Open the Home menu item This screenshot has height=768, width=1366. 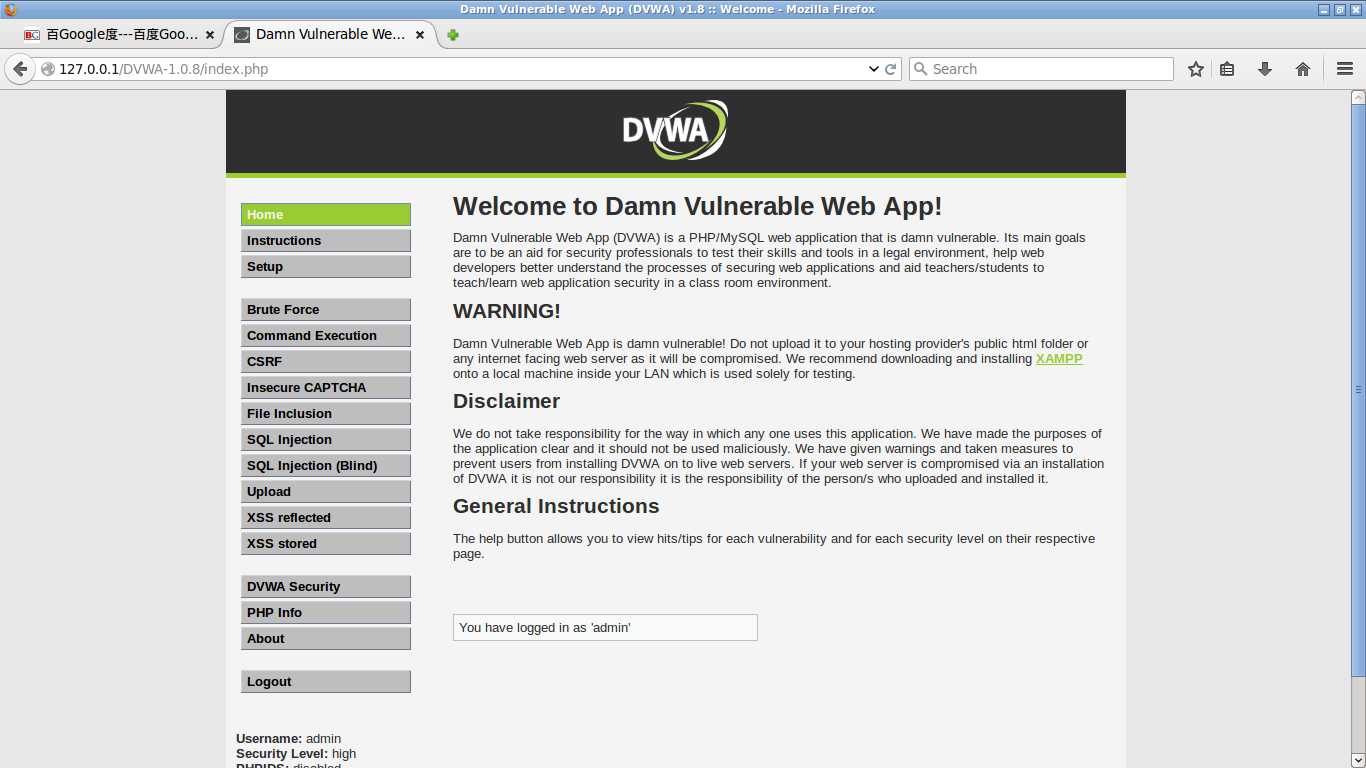coord(326,215)
